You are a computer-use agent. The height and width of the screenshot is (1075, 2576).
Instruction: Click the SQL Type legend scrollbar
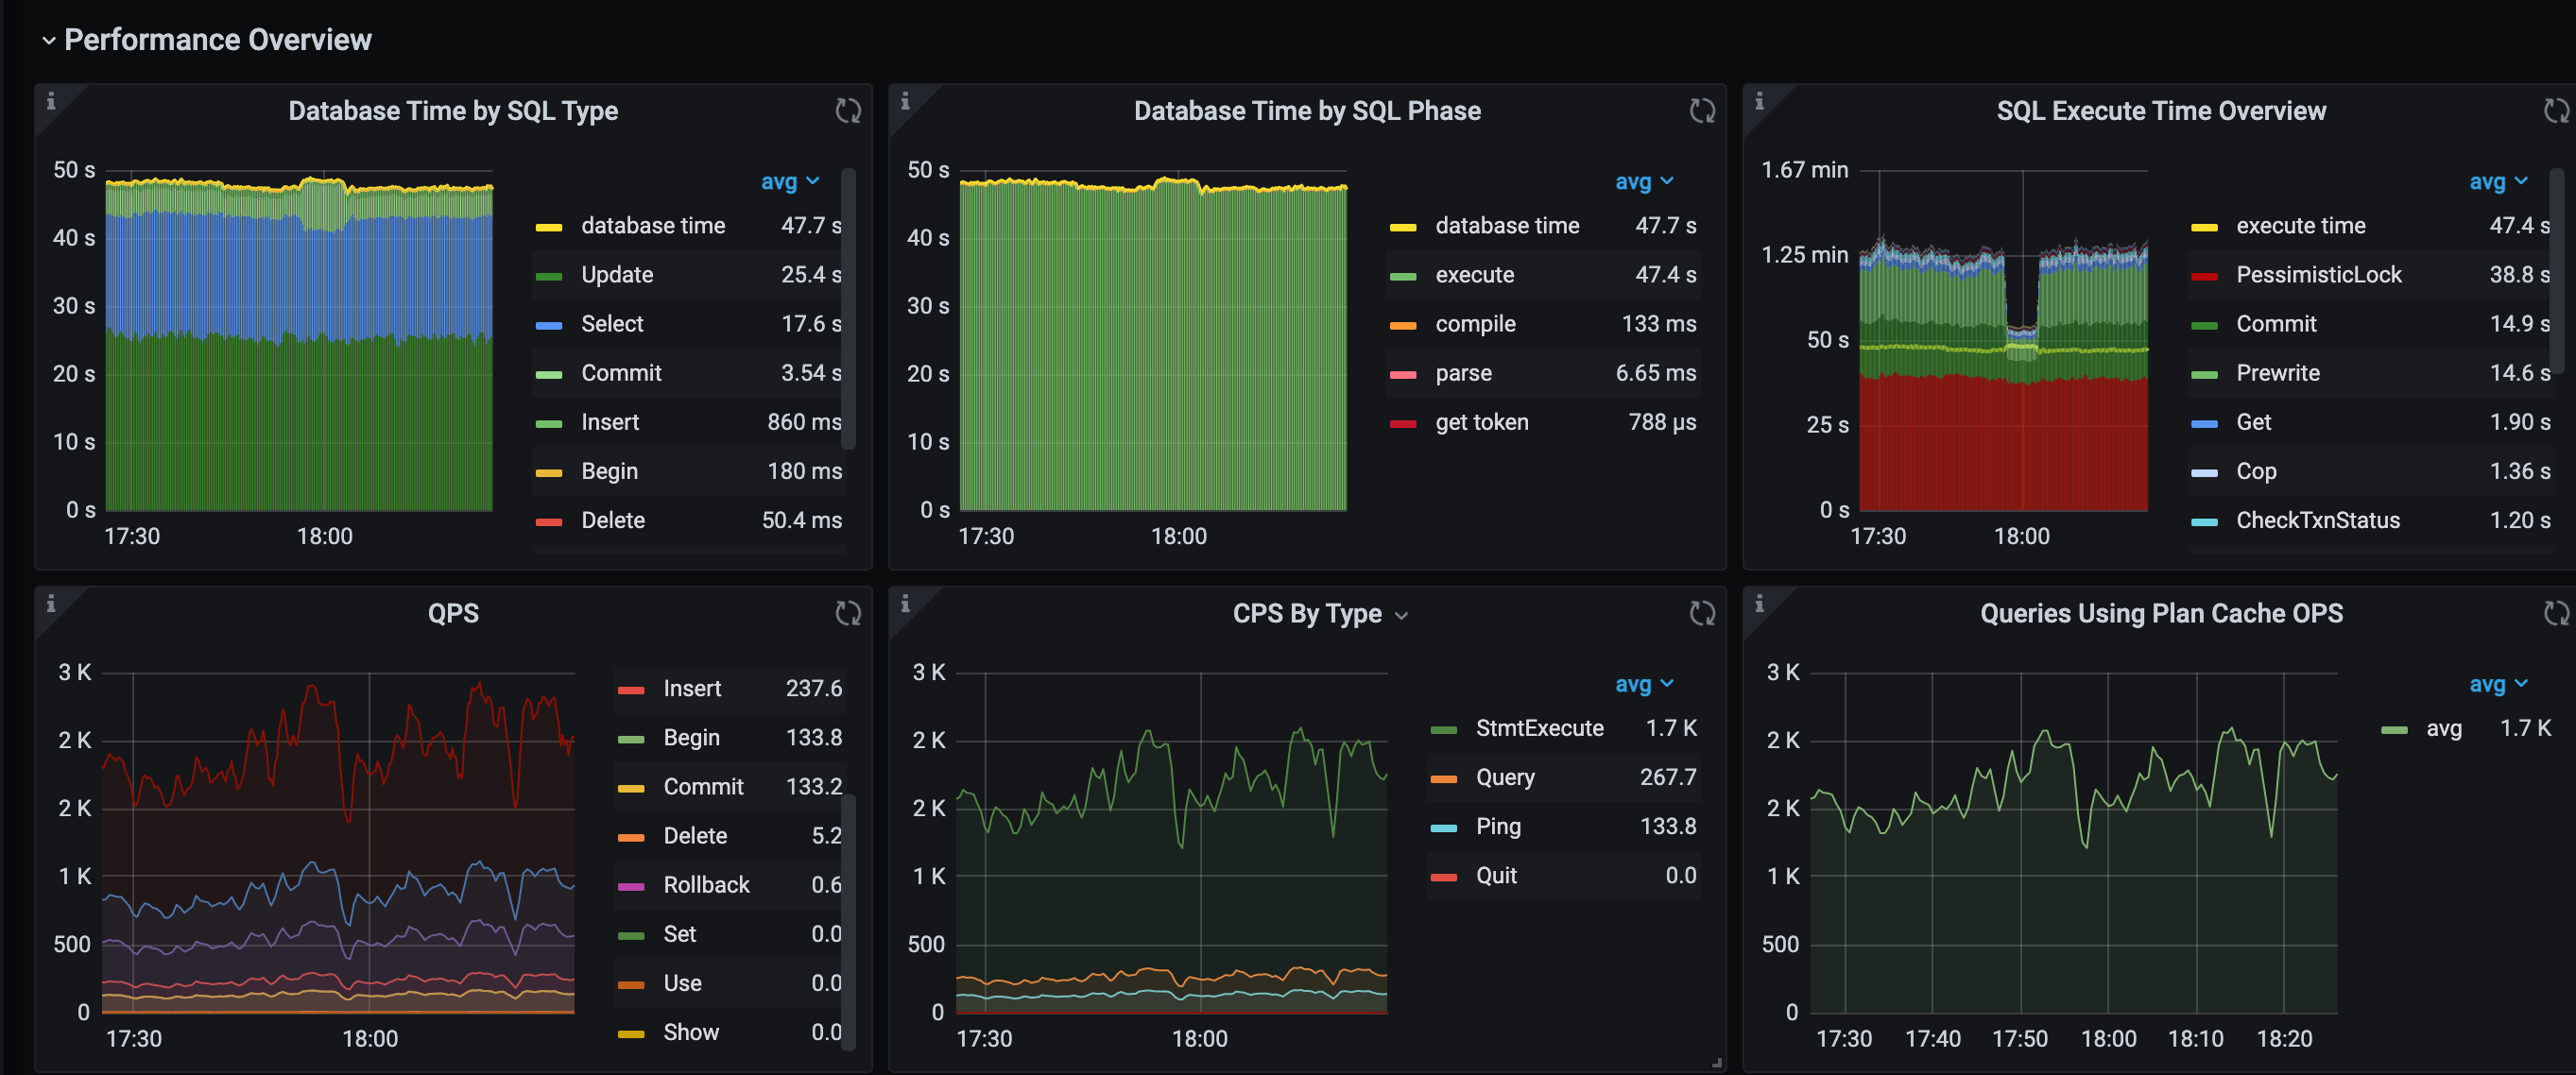click(x=848, y=310)
